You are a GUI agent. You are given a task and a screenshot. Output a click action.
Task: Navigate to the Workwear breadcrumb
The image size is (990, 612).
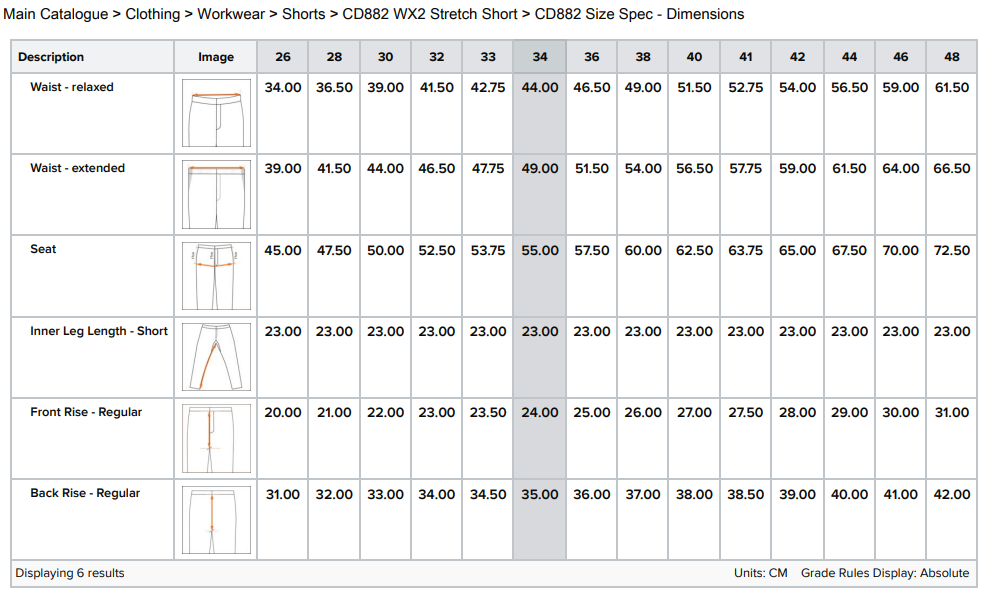click(231, 14)
